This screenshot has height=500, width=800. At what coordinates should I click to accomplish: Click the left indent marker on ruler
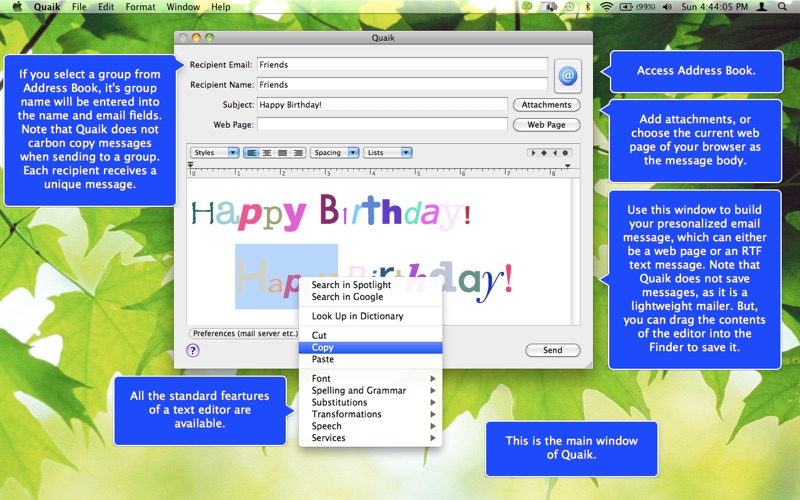[190, 165]
